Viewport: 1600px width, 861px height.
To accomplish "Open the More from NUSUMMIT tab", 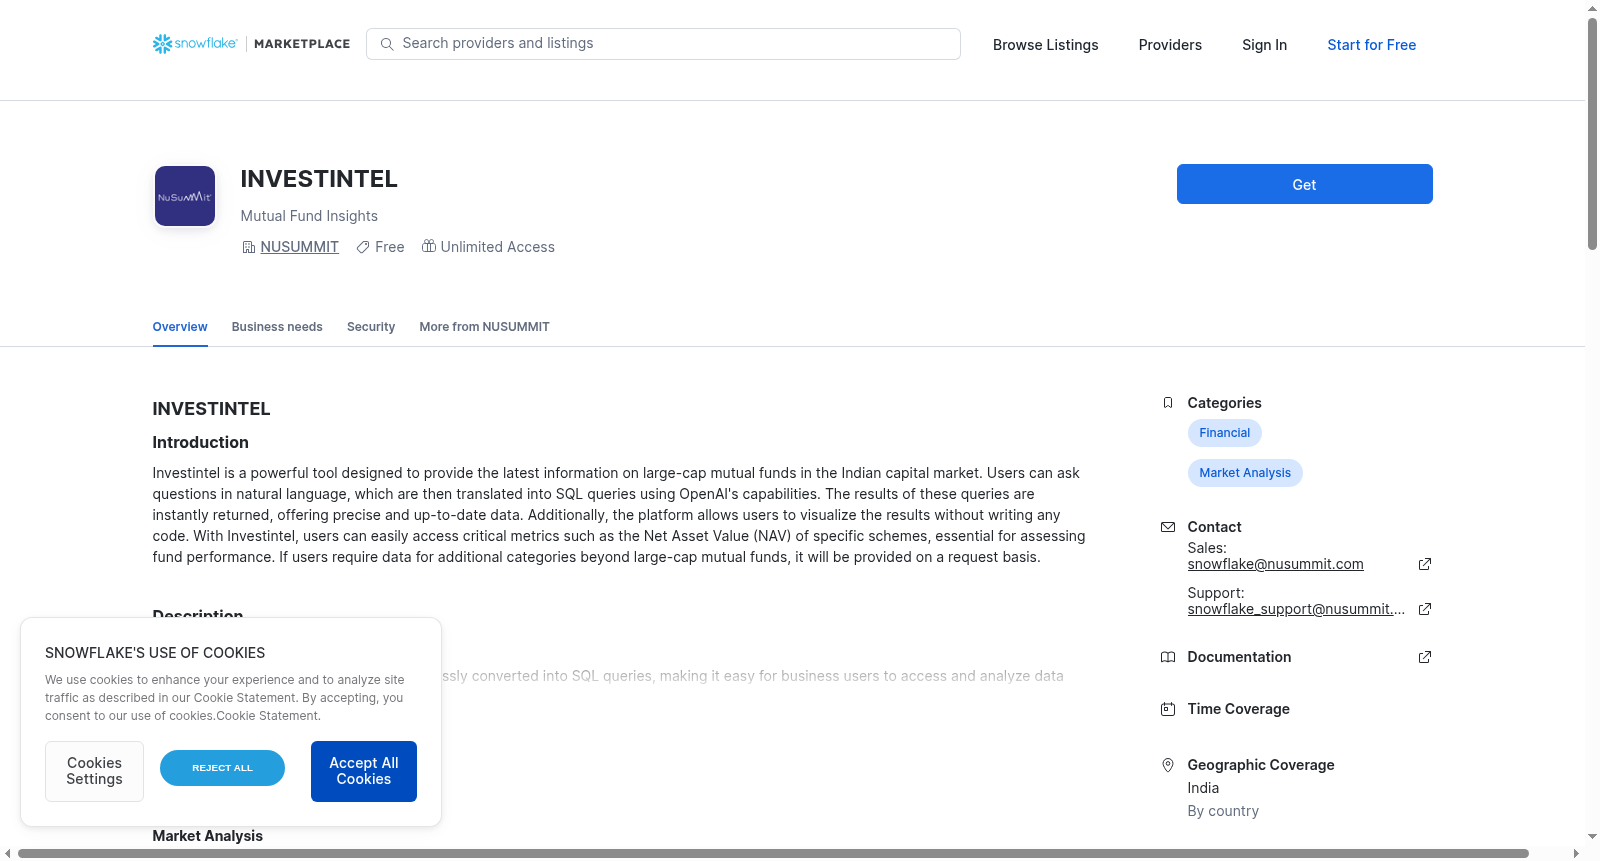I will 484,327.
